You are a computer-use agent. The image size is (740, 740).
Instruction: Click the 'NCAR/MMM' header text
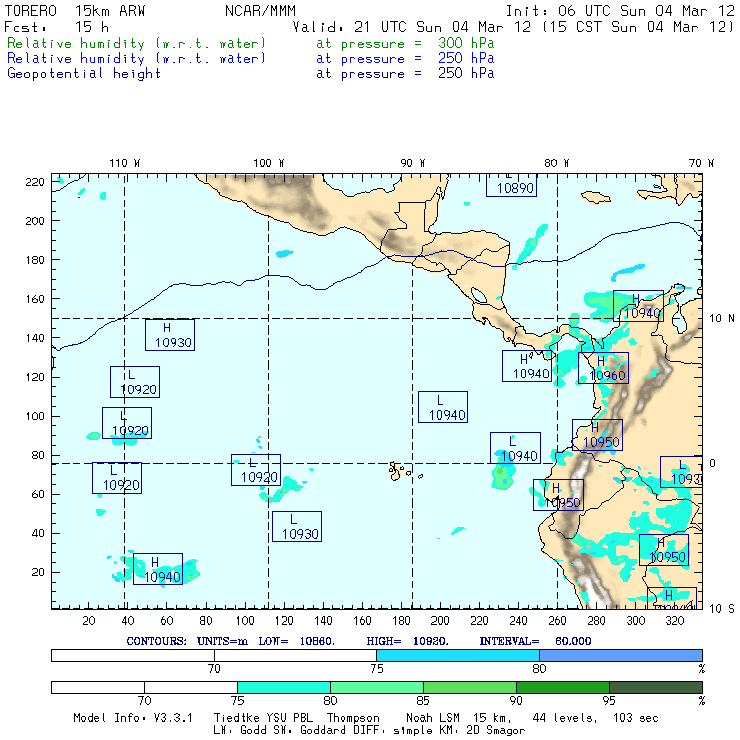[260, 10]
